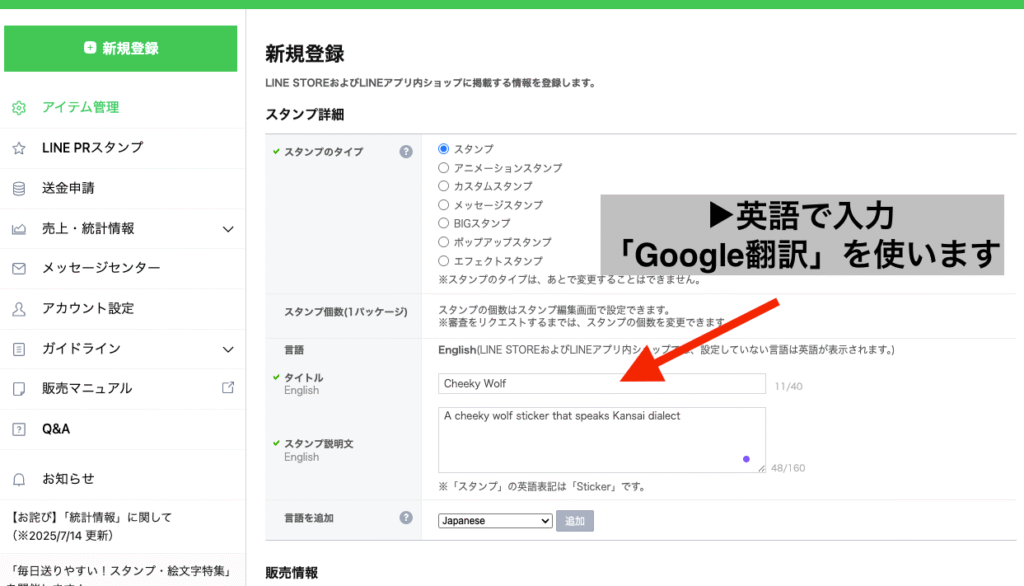1024x586 pixels.
Task: Click the star icon beside LINE PRスタンプ
Action: coord(19,148)
